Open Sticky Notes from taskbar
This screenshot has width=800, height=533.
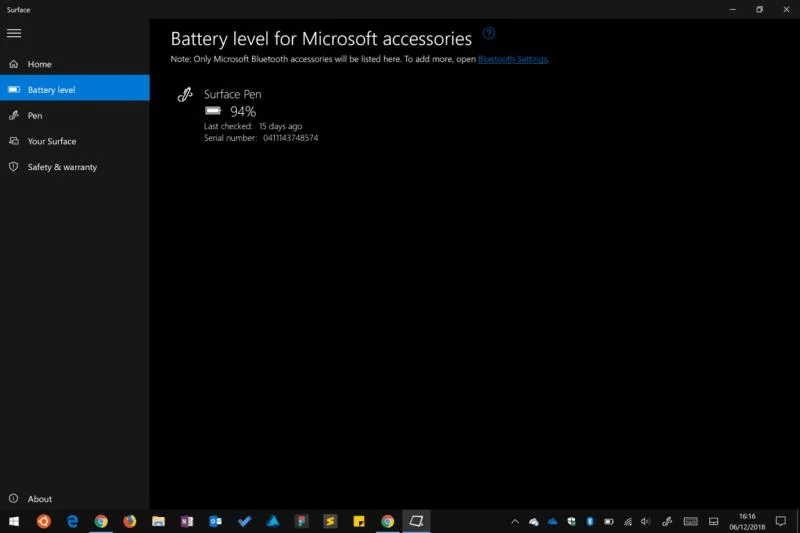click(359, 521)
